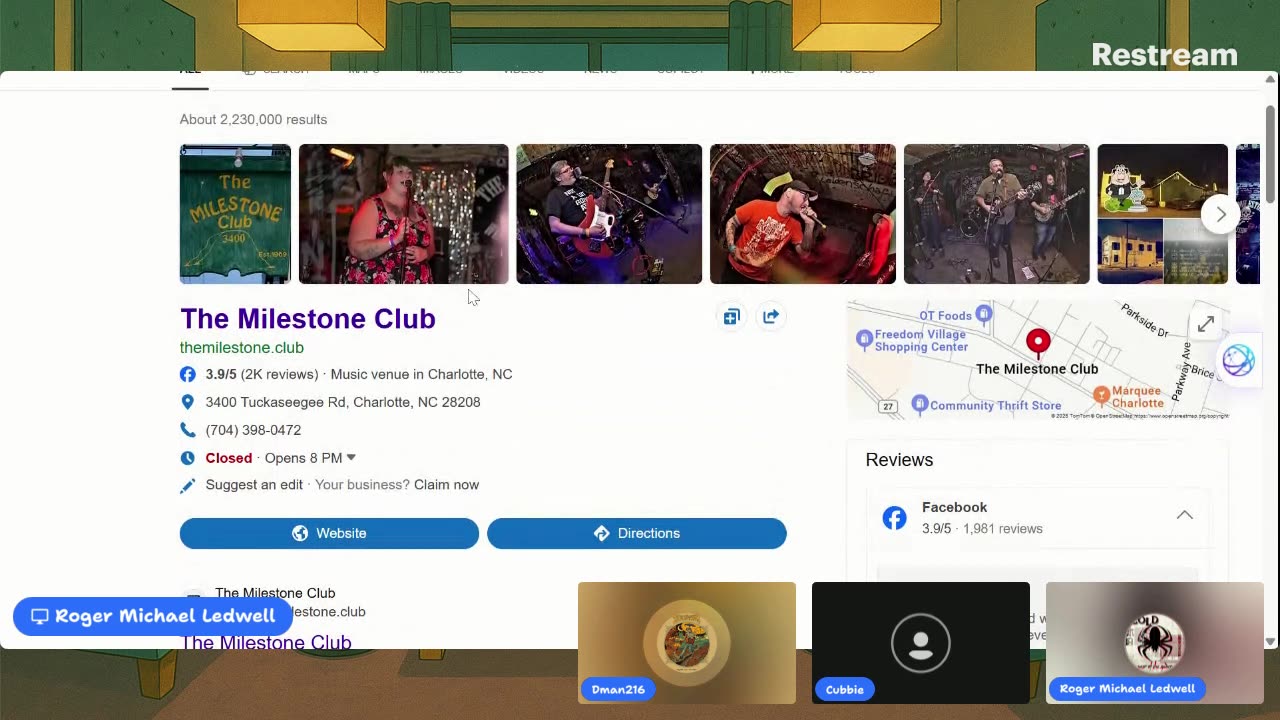The height and width of the screenshot is (720, 1280).
Task: Click the phone number (704) 398-0472
Action: (x=253, y=430)
